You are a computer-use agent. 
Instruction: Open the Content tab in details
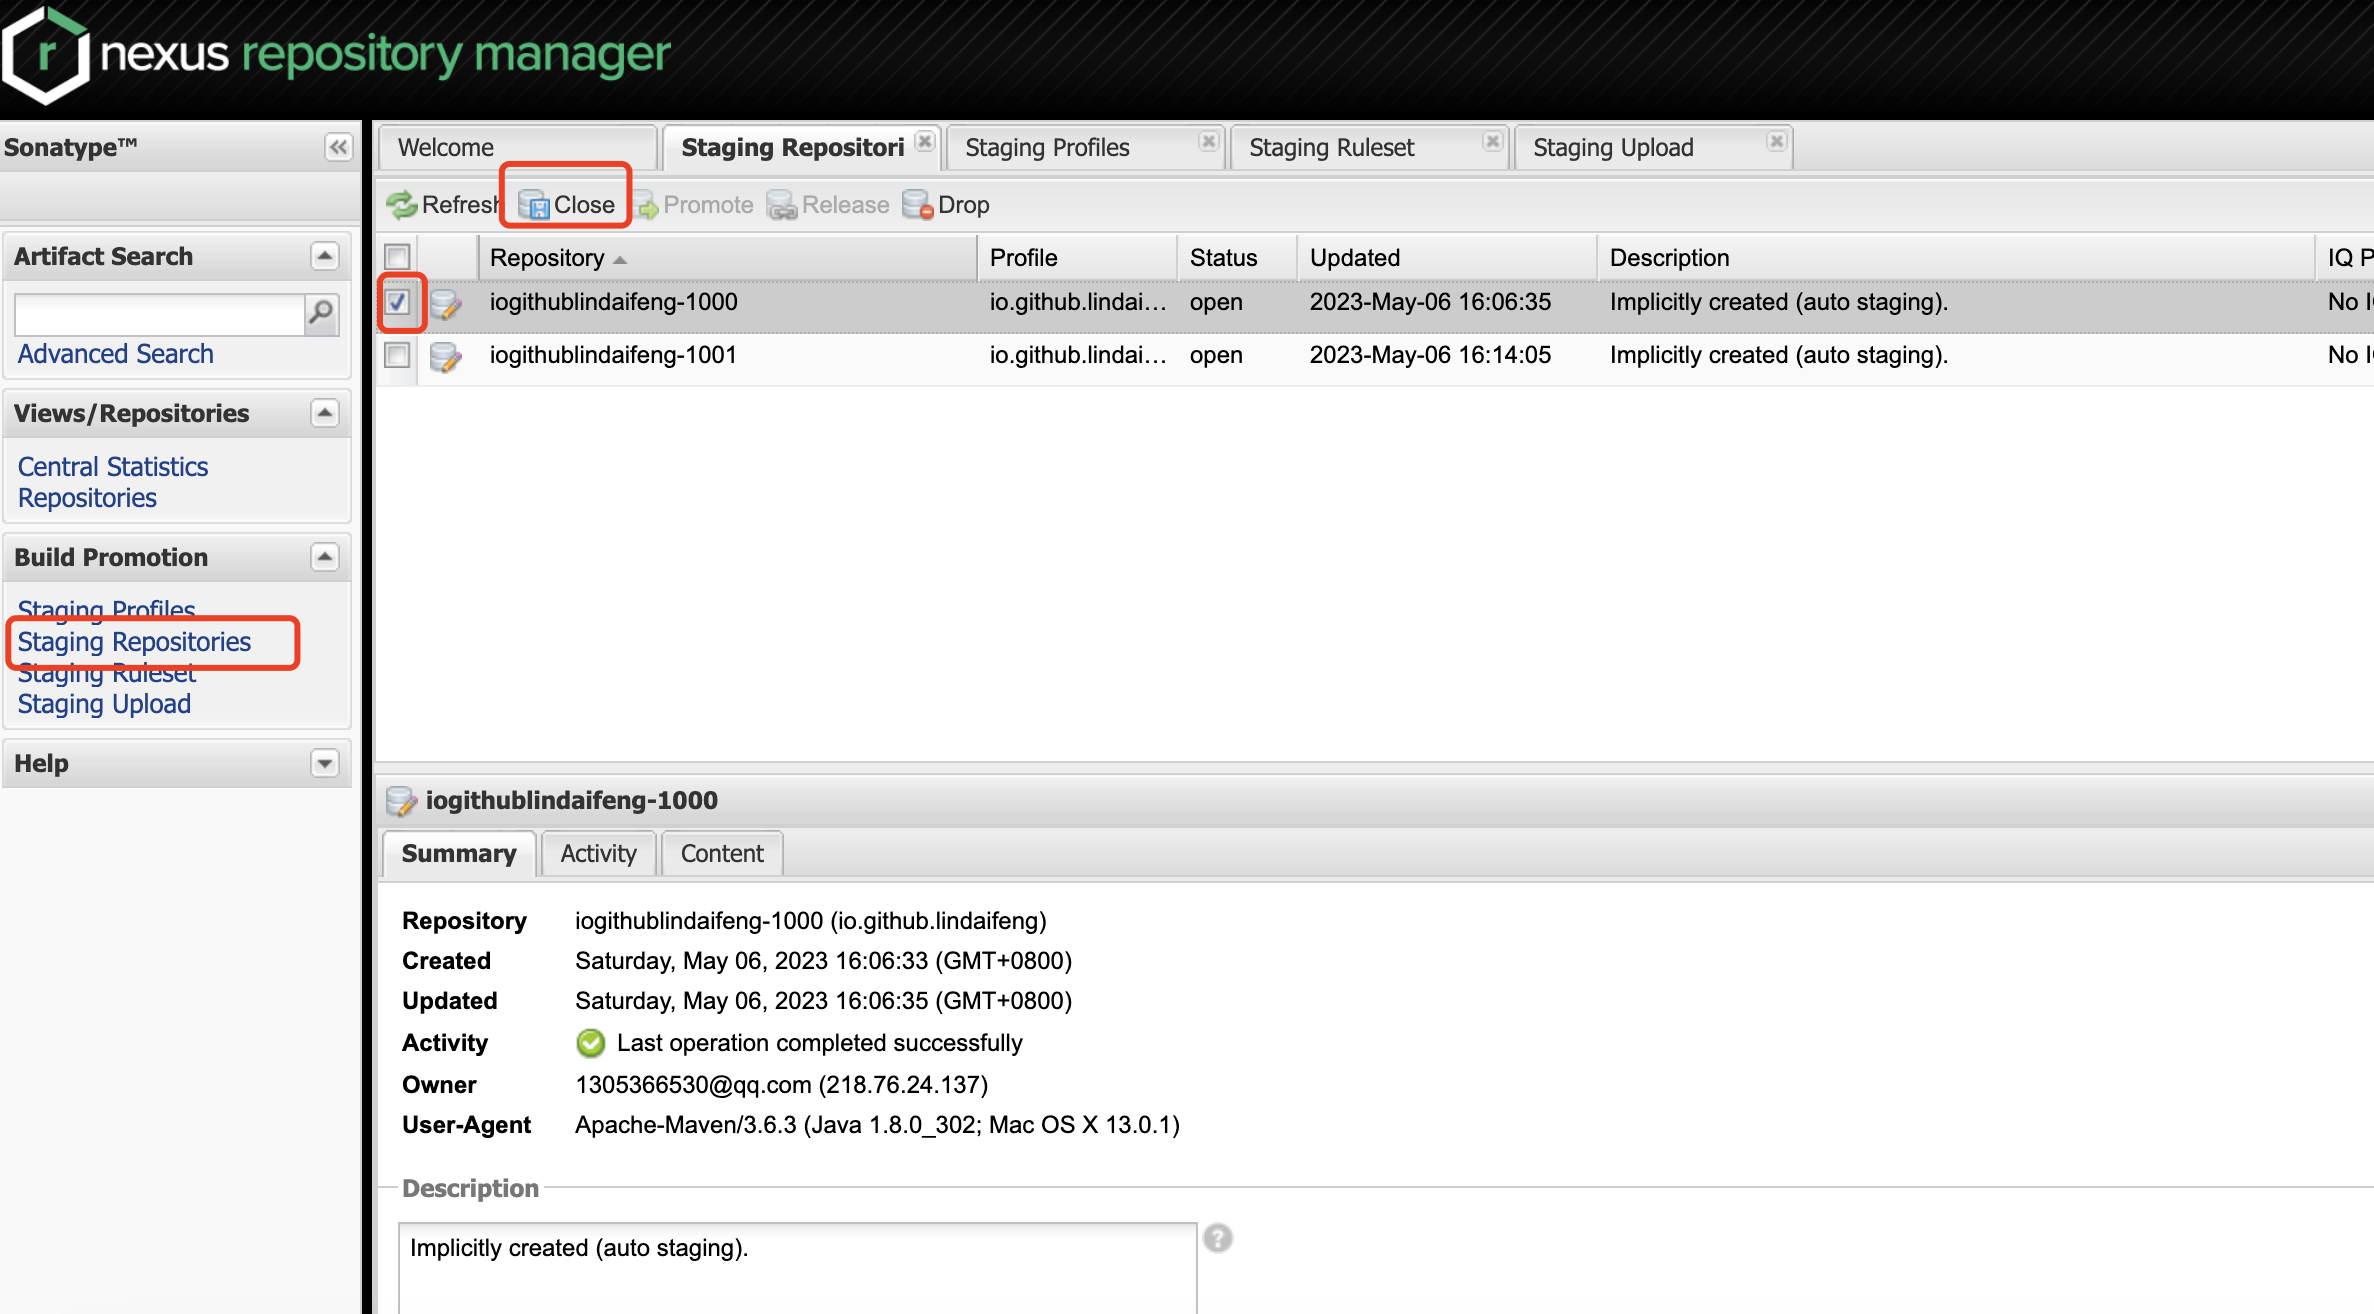tap(722, 854)
